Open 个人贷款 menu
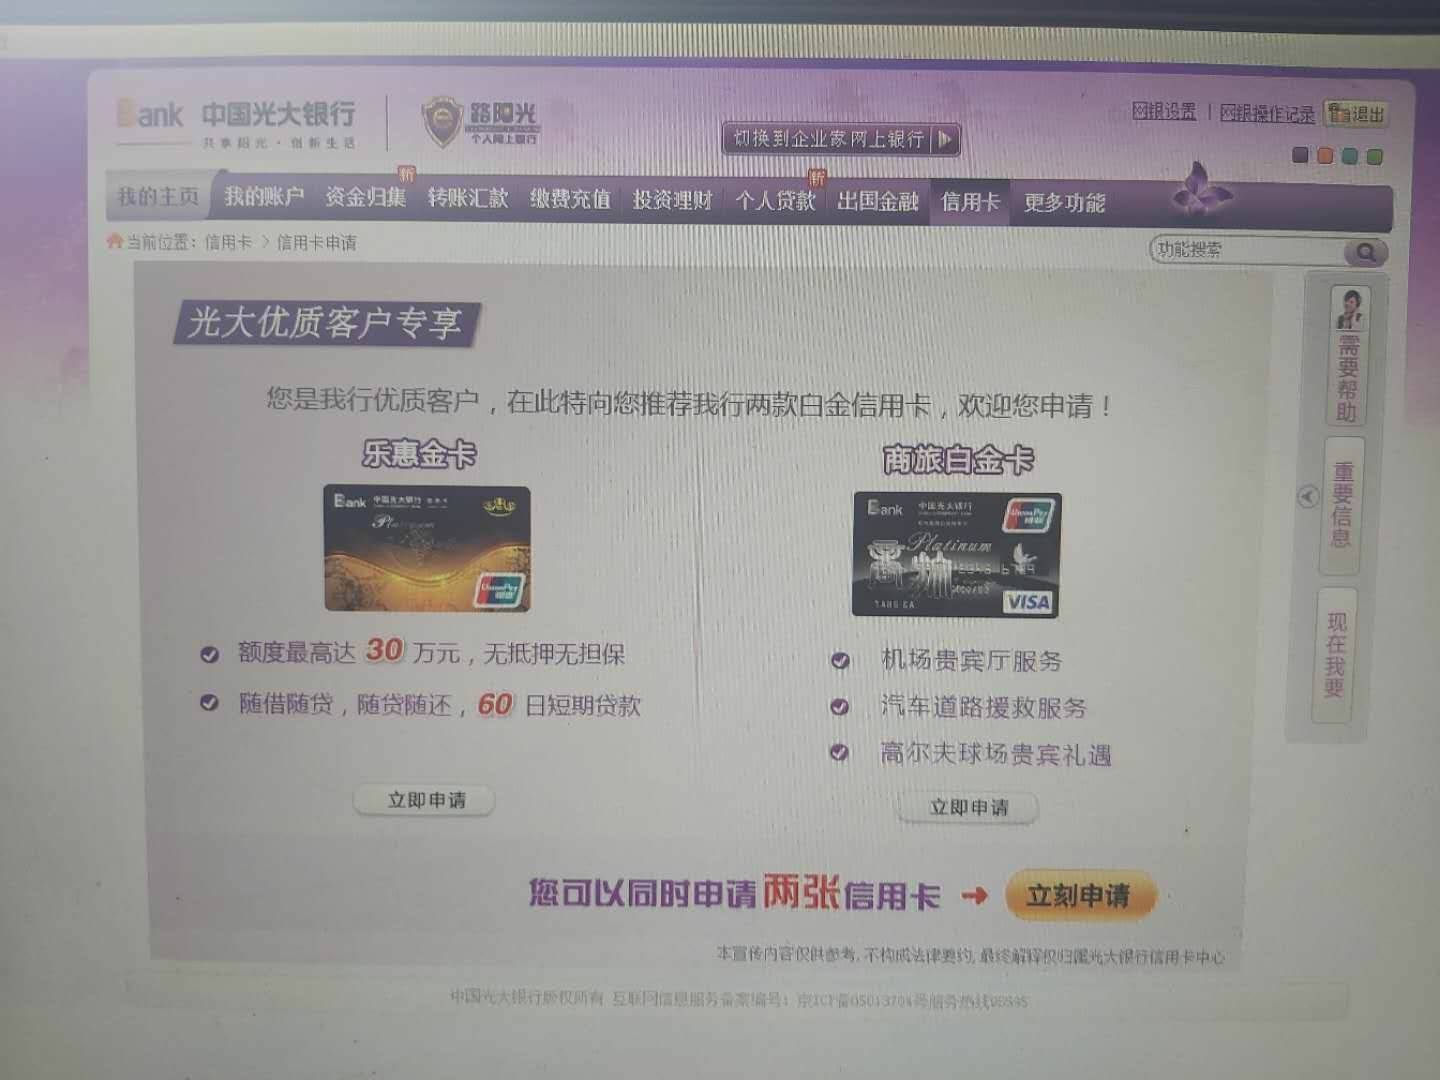 [x=775, y=200]
